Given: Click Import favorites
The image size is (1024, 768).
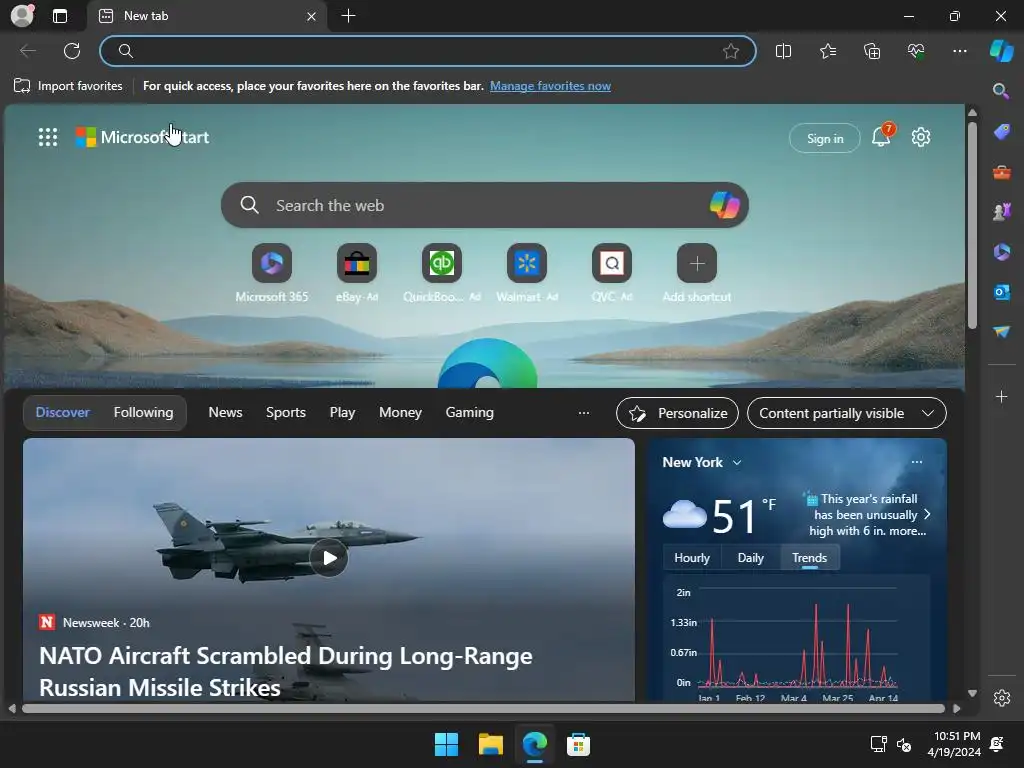Looking at the screenshot, I should (x=68, y=86).
